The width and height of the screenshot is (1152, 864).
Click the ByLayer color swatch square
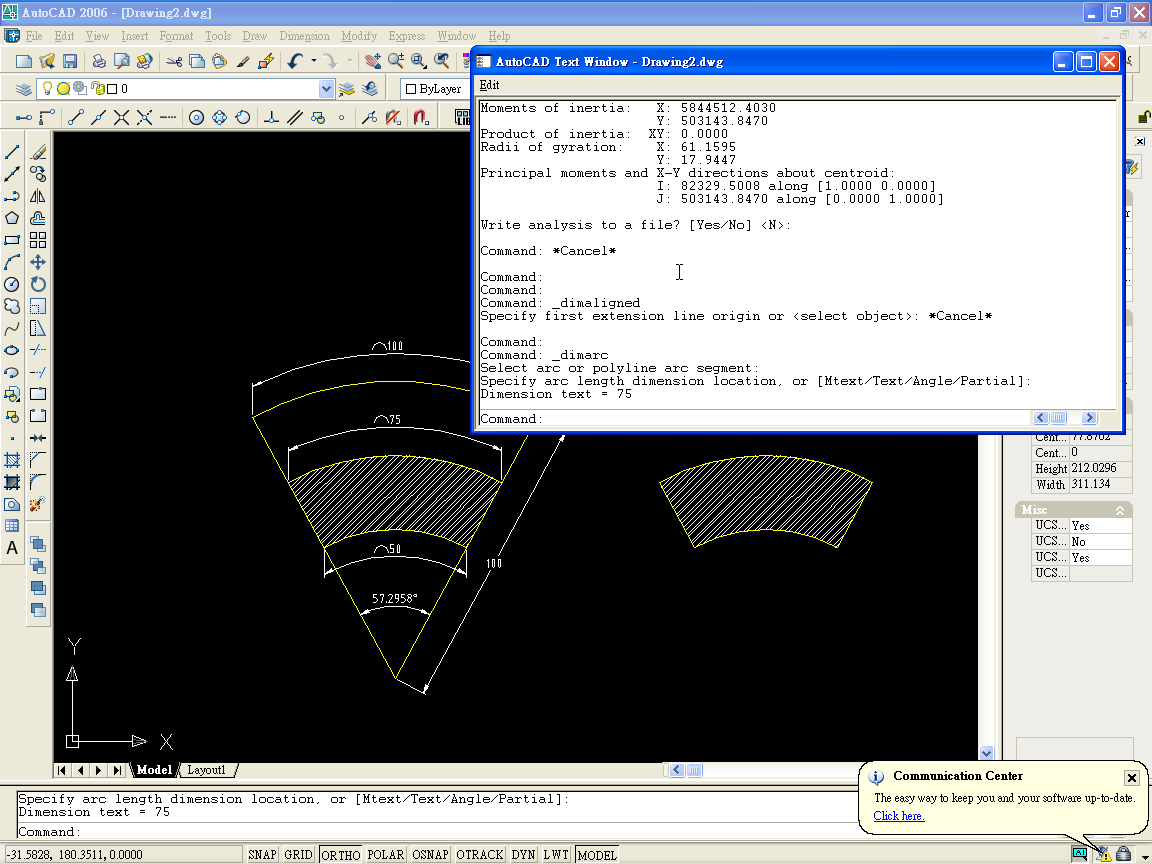tap(411, 89)
